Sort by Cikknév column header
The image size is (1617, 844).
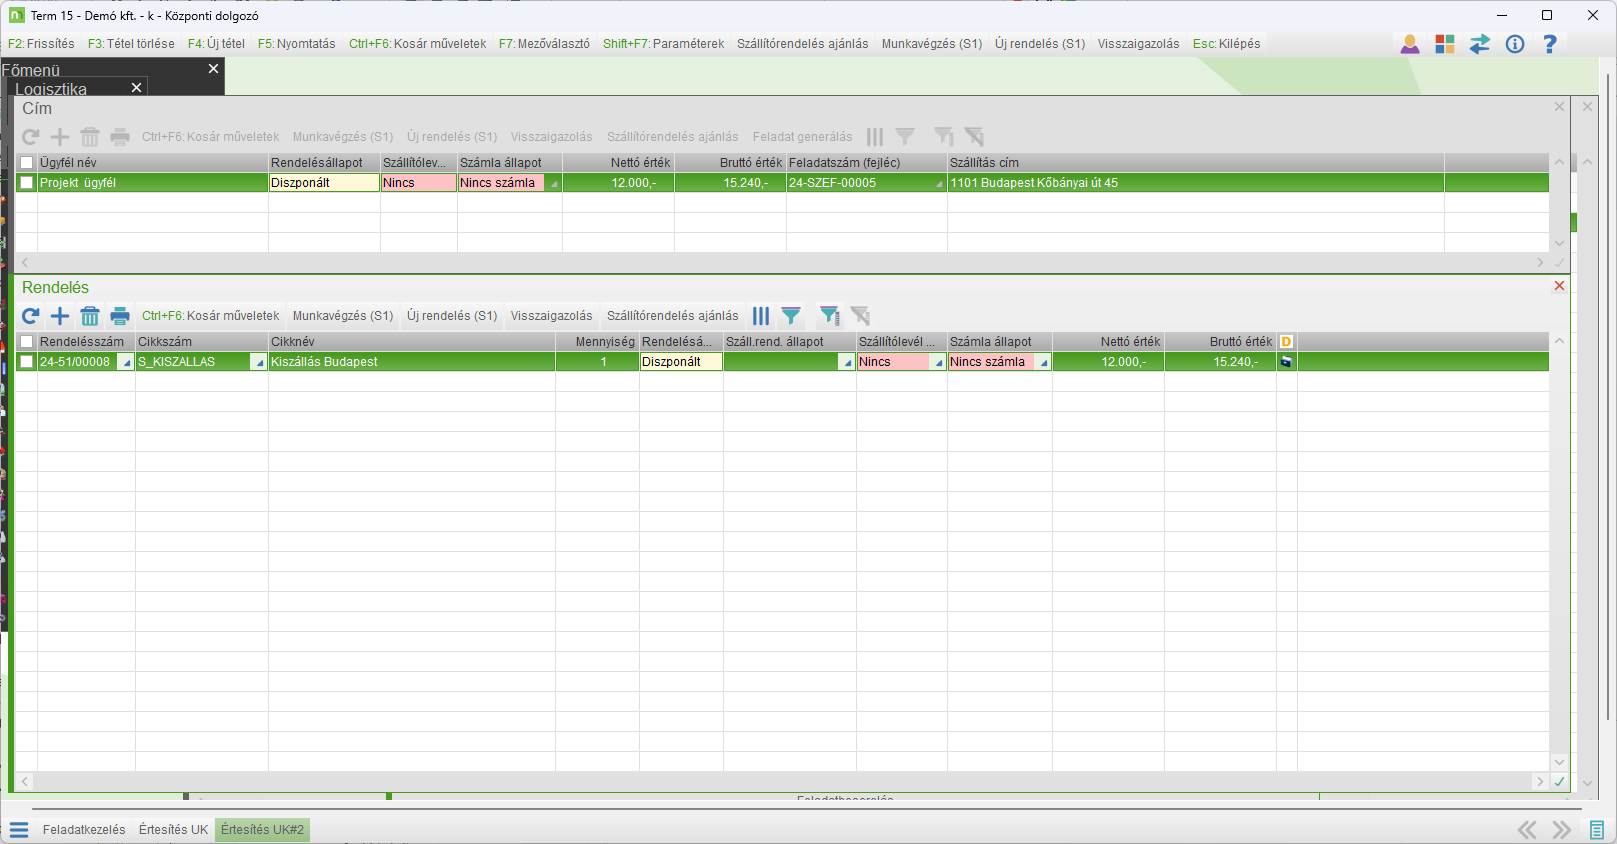412,342
